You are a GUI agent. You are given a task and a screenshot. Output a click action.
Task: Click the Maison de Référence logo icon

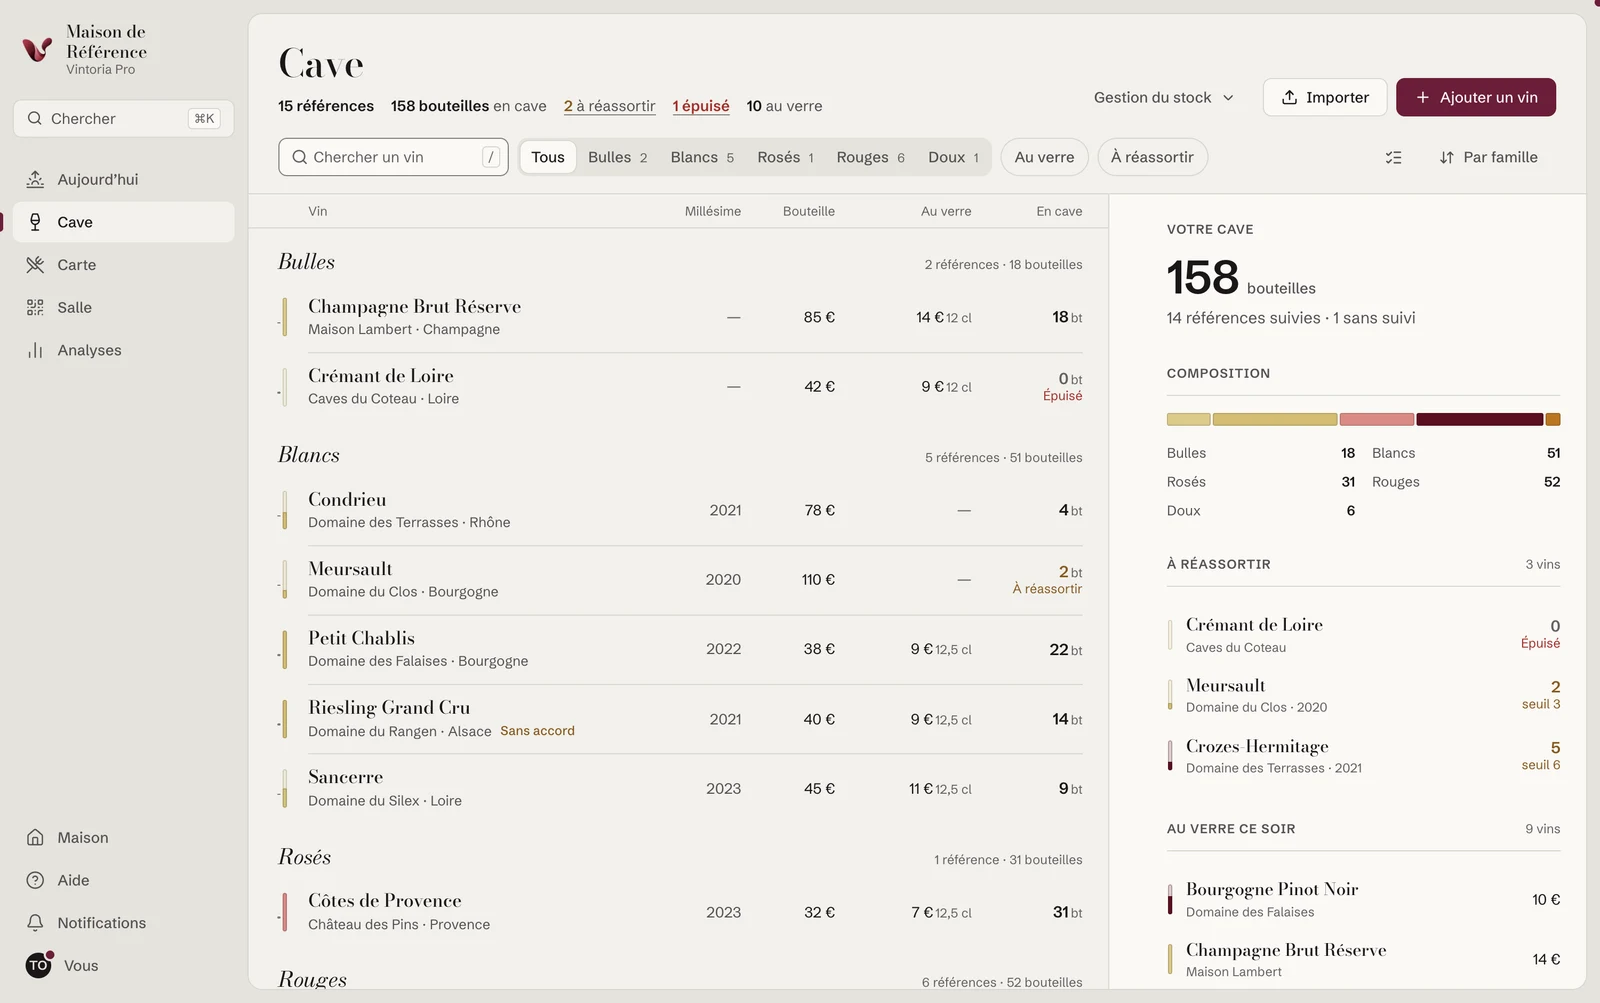(37, 49)
